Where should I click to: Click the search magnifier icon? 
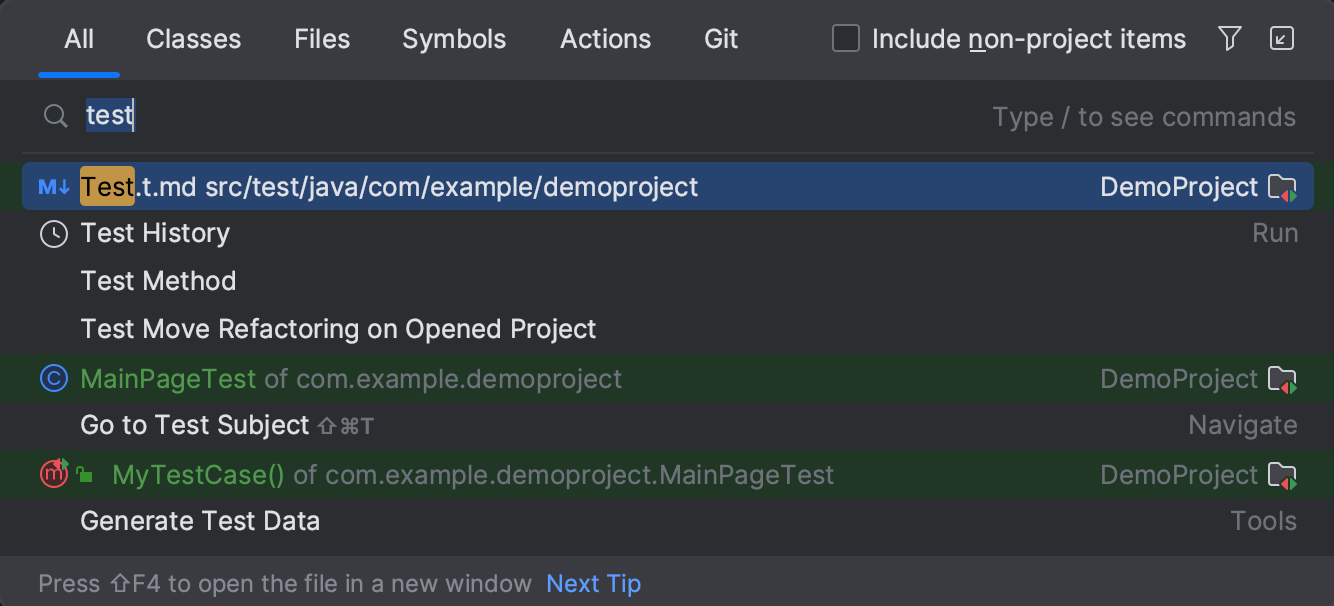[x=55, y=117]
